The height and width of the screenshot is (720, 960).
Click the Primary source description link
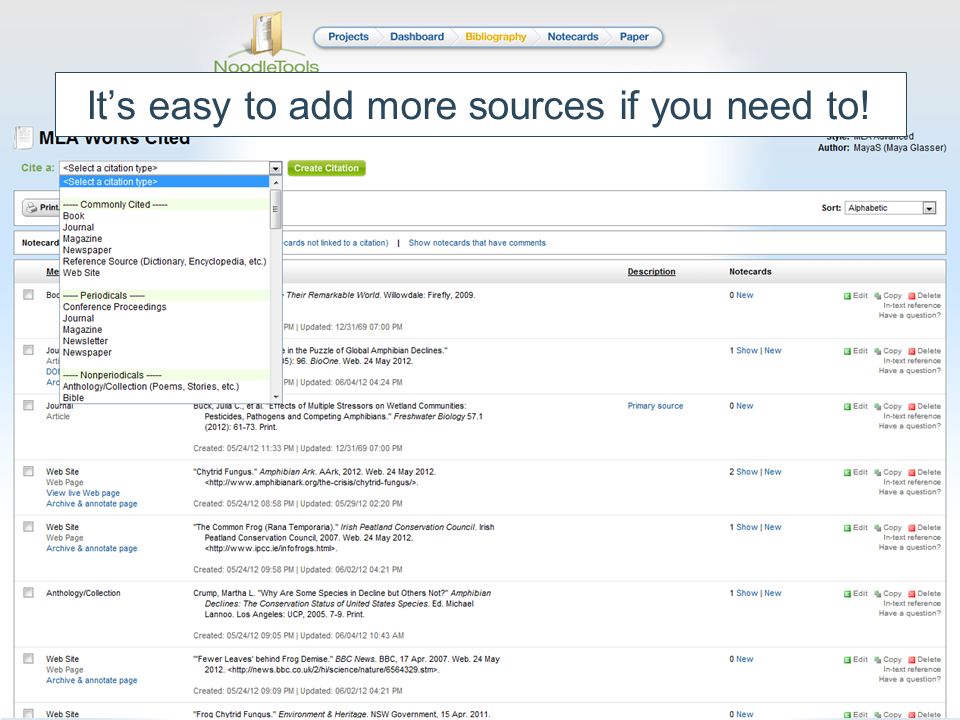655,406
